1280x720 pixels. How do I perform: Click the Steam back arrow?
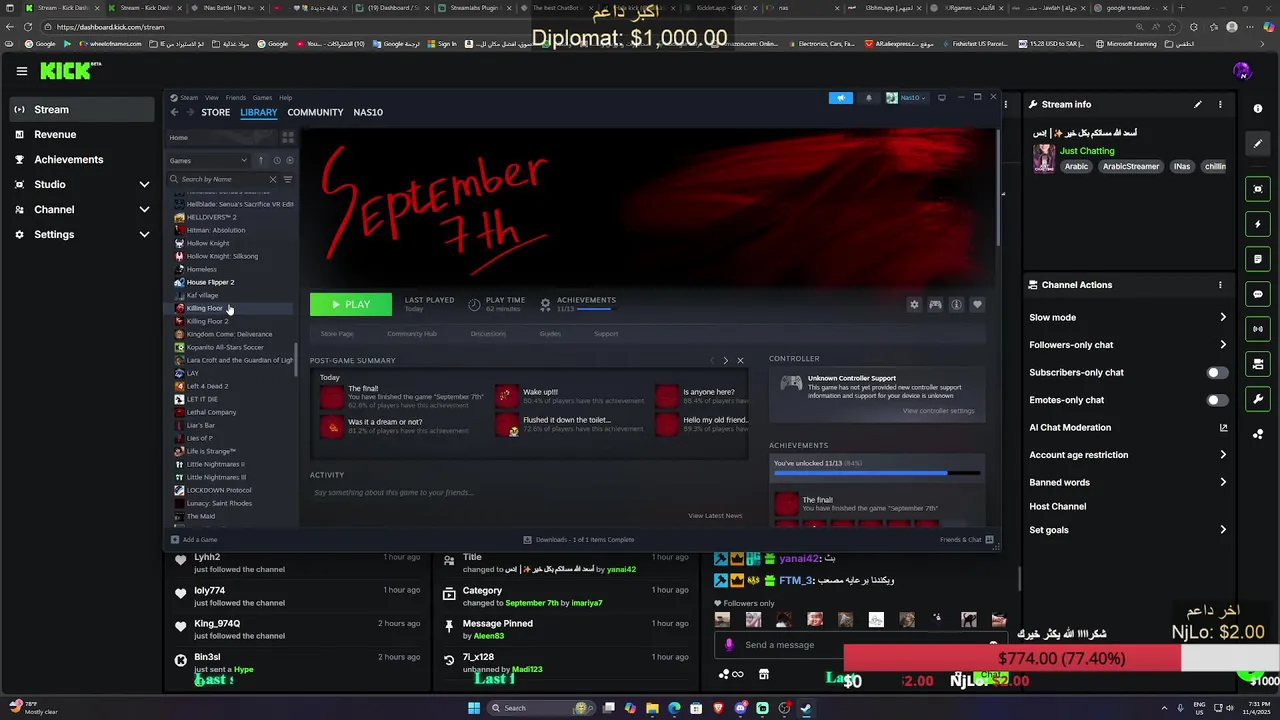(x=174, y=112)
